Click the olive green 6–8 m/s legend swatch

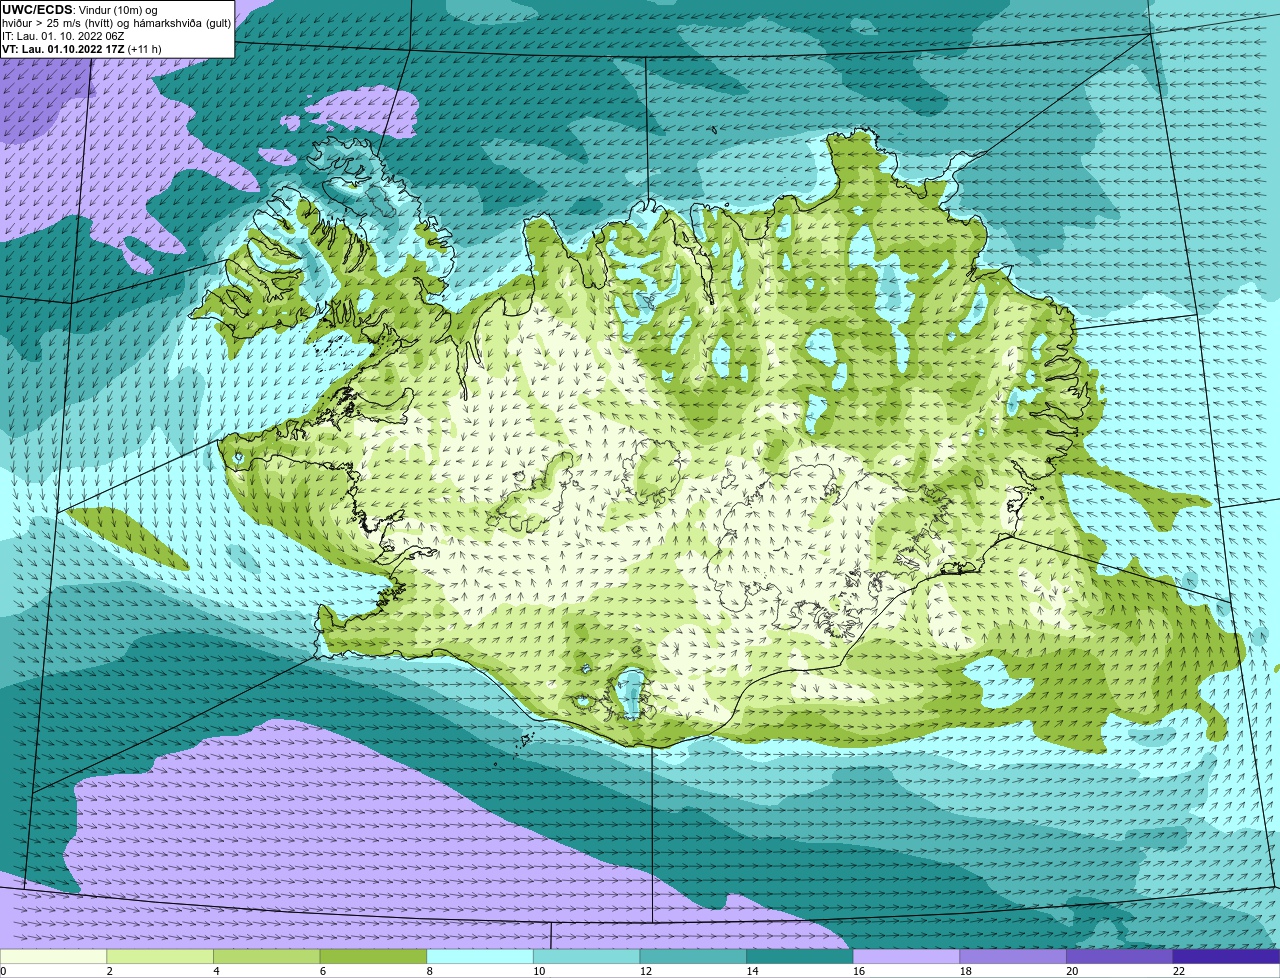tap(373, 956)
